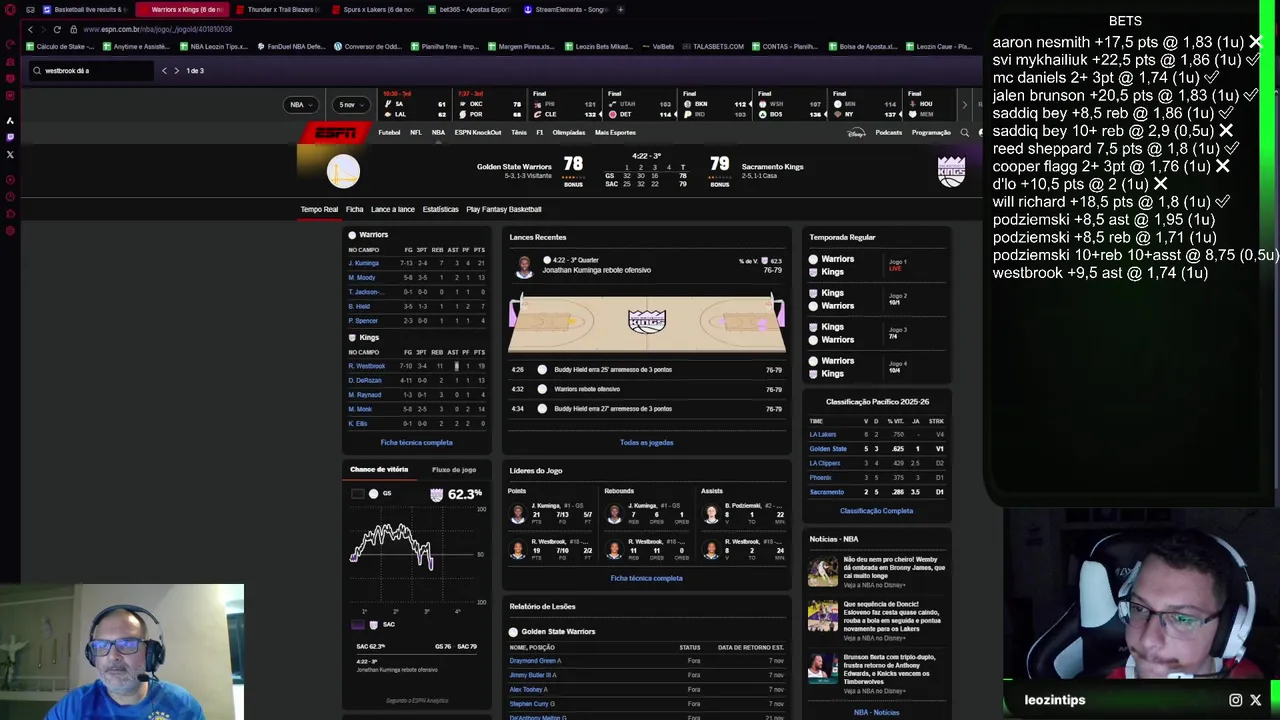The height and width of the screenshot is (720, 1280).
Task: Click Kuminga's headshot in Lances Recentes
Action: (x=524, y=266)
